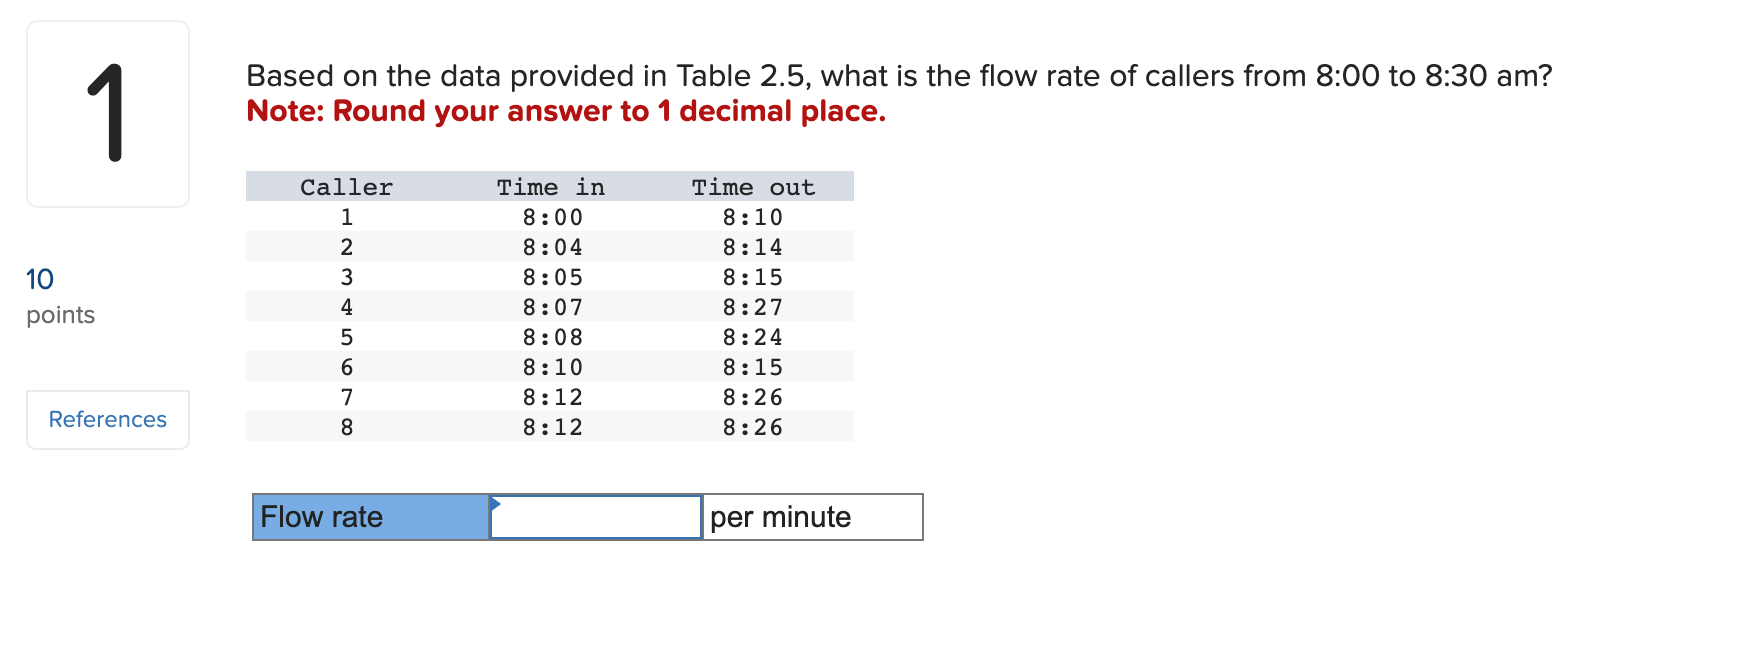The height and width of the screenshot is (664, 1742).
Task: Click the shaded table header row
Action: (x=550, y=186)
